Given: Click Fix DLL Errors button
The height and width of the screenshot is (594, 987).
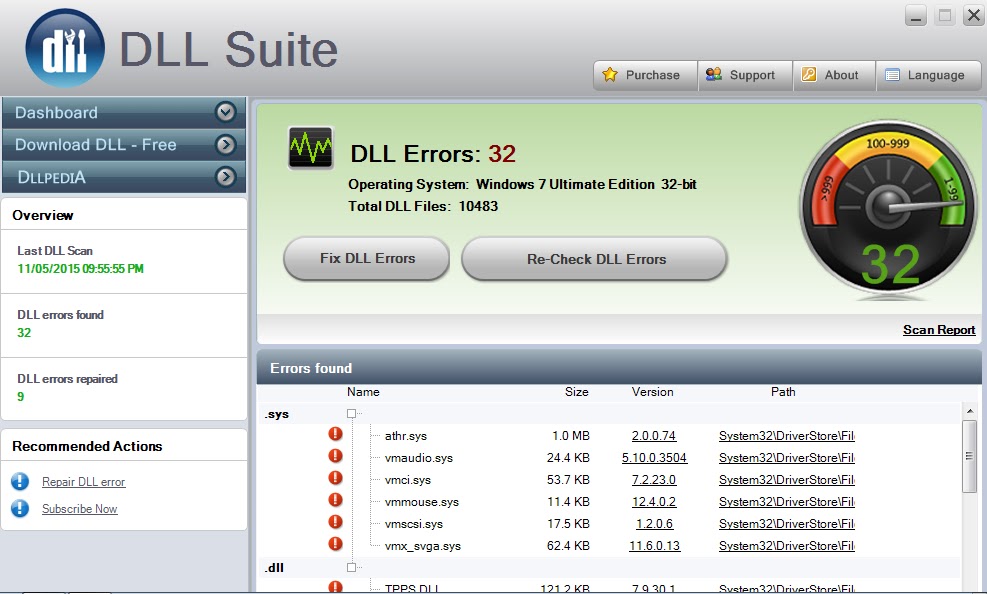Looking at the screenshot, I should coord(367,259).
